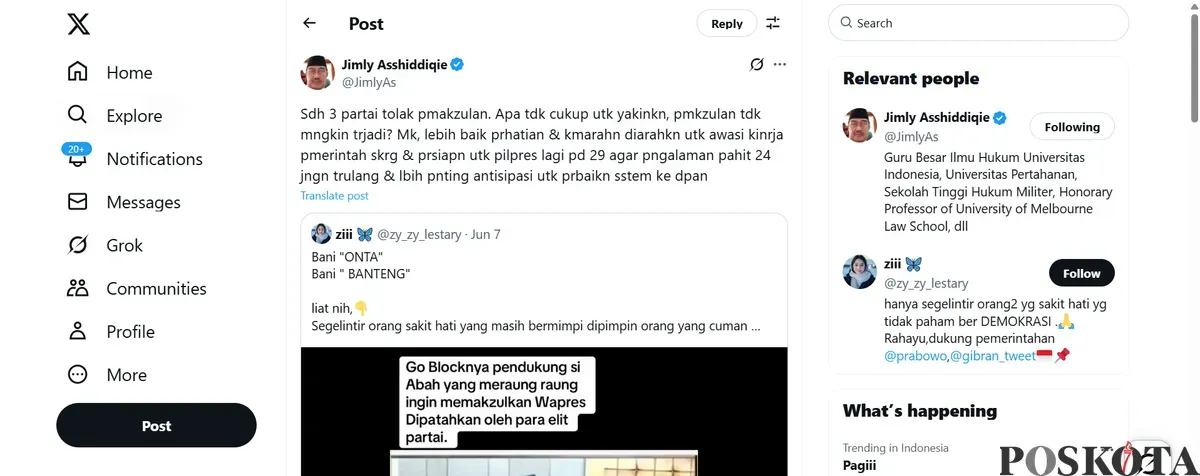Click Translate post link

[334, 196]
